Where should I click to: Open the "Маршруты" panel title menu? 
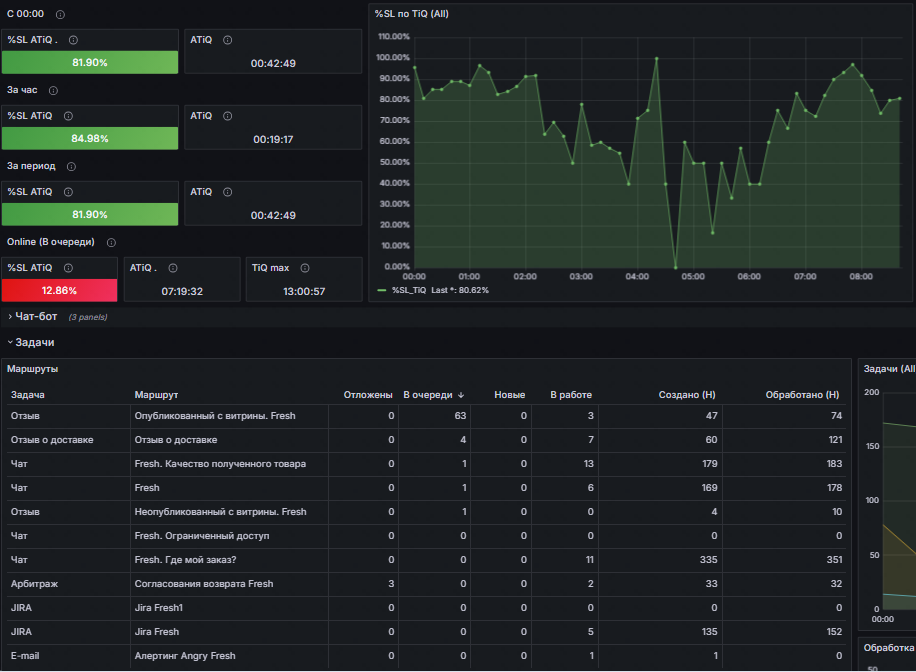32,369
